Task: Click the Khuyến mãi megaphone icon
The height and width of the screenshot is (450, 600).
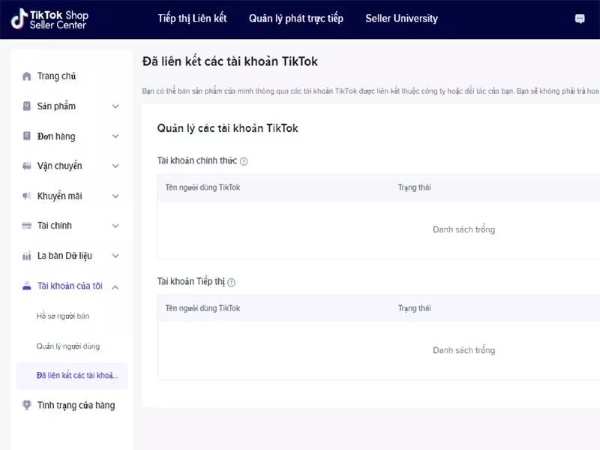Action: 27,196
